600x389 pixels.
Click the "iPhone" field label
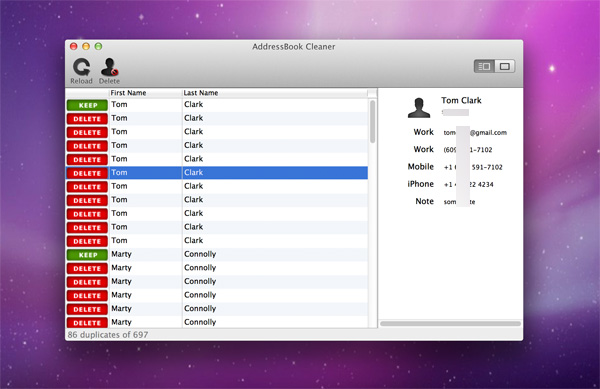(420, 184)
